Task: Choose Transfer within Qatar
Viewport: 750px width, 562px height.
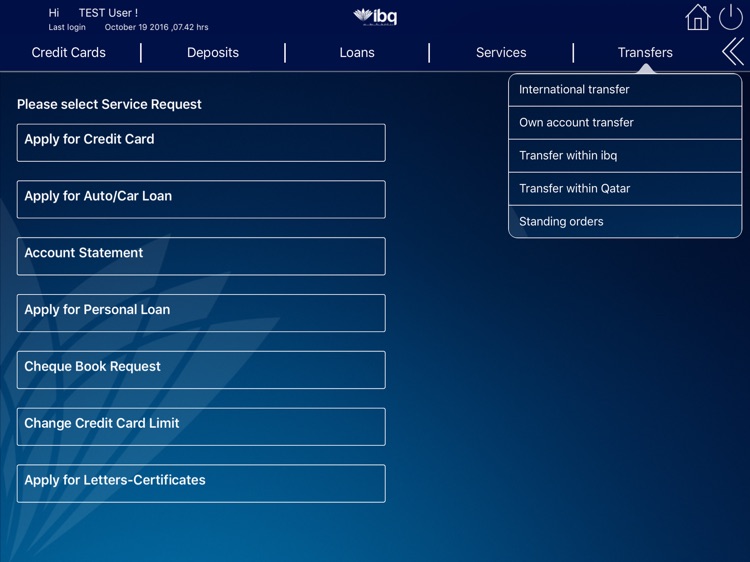Action: [625, 189]
